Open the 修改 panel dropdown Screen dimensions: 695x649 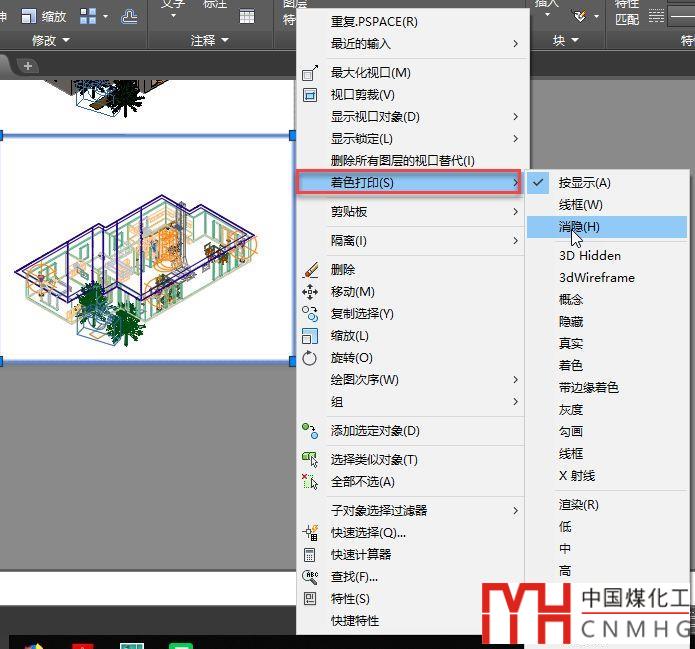click(51, 40)
